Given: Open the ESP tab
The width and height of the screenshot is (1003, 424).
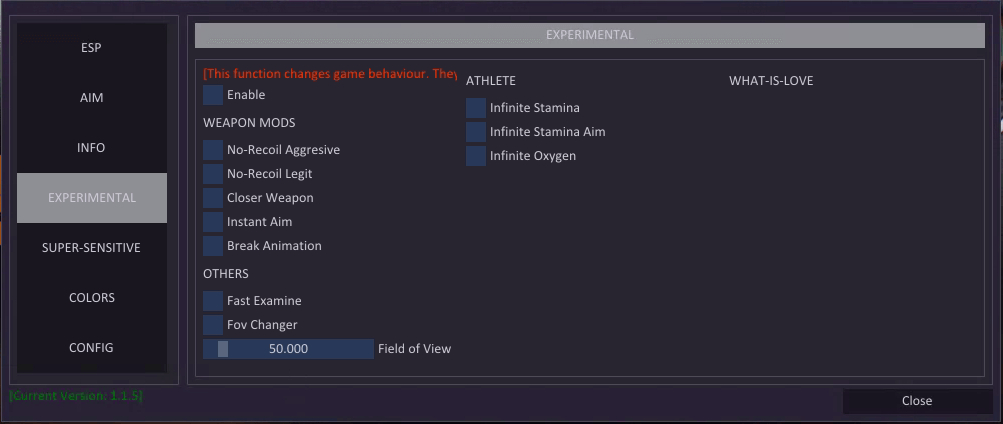Looking at the screenshot, I should (x=91, y=48).
